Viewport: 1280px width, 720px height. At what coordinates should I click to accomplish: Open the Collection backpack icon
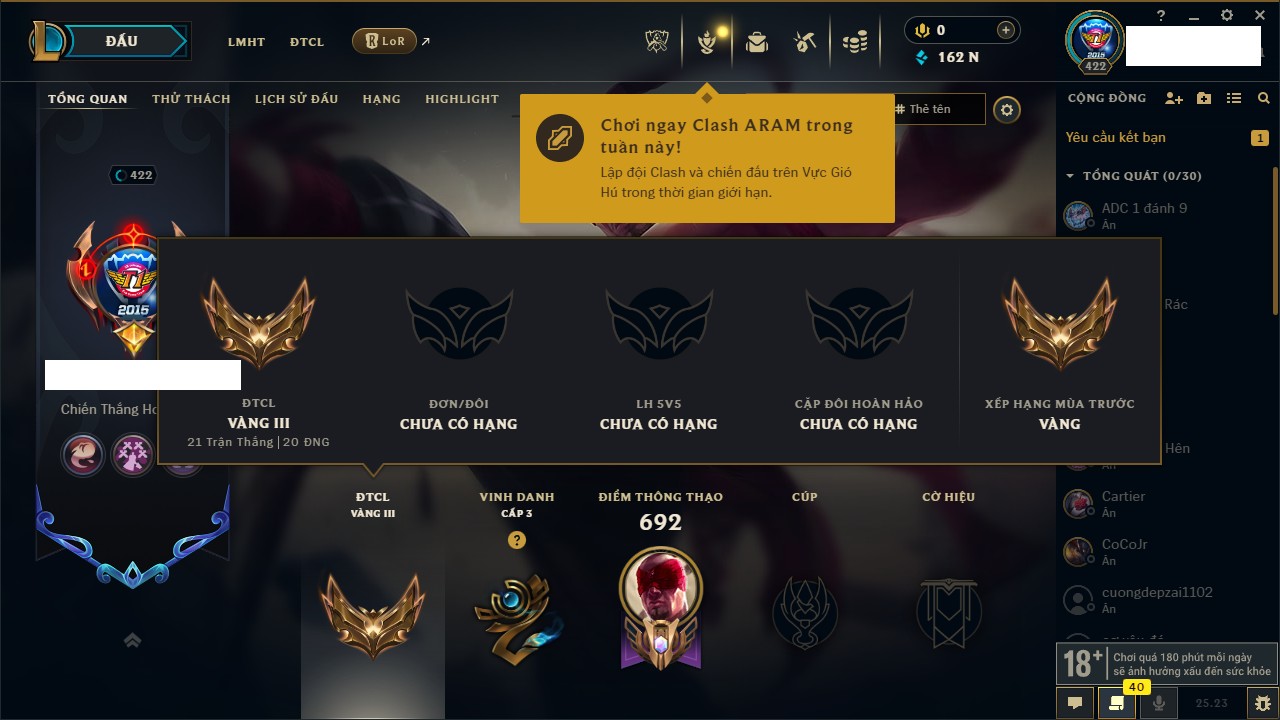[x=757, y=42]
